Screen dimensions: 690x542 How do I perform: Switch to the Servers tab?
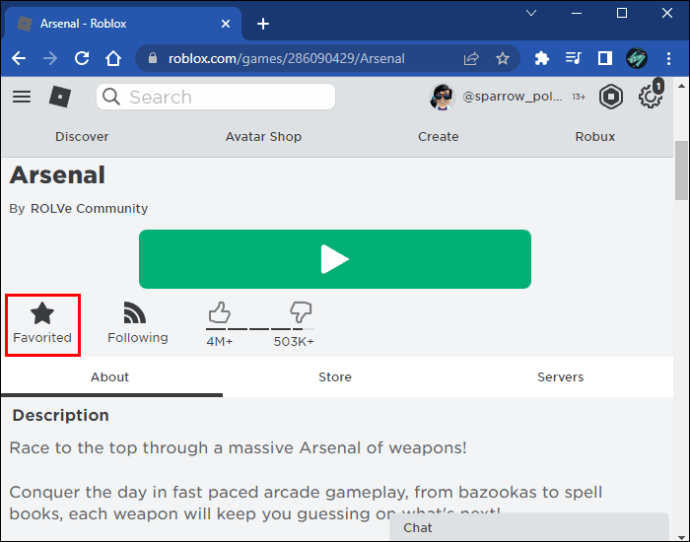pyautogui.click(x=560, y=377)
